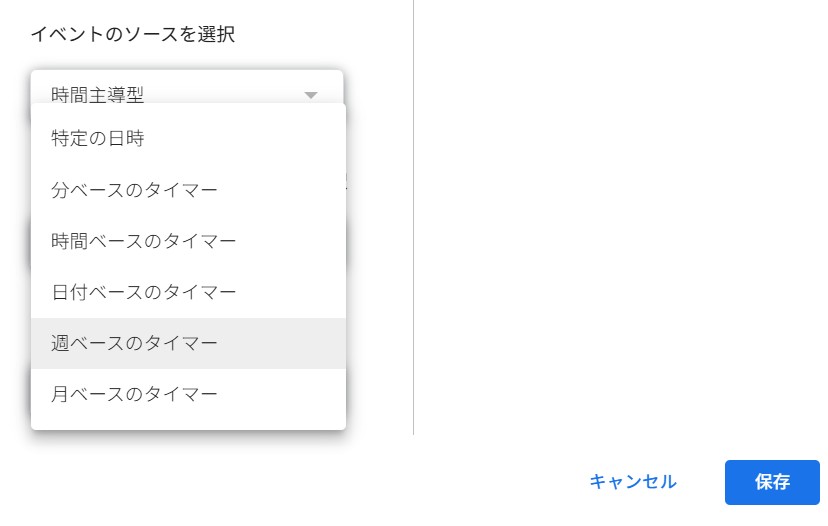Choose 分ベースのタイマー option

point(189,190)
